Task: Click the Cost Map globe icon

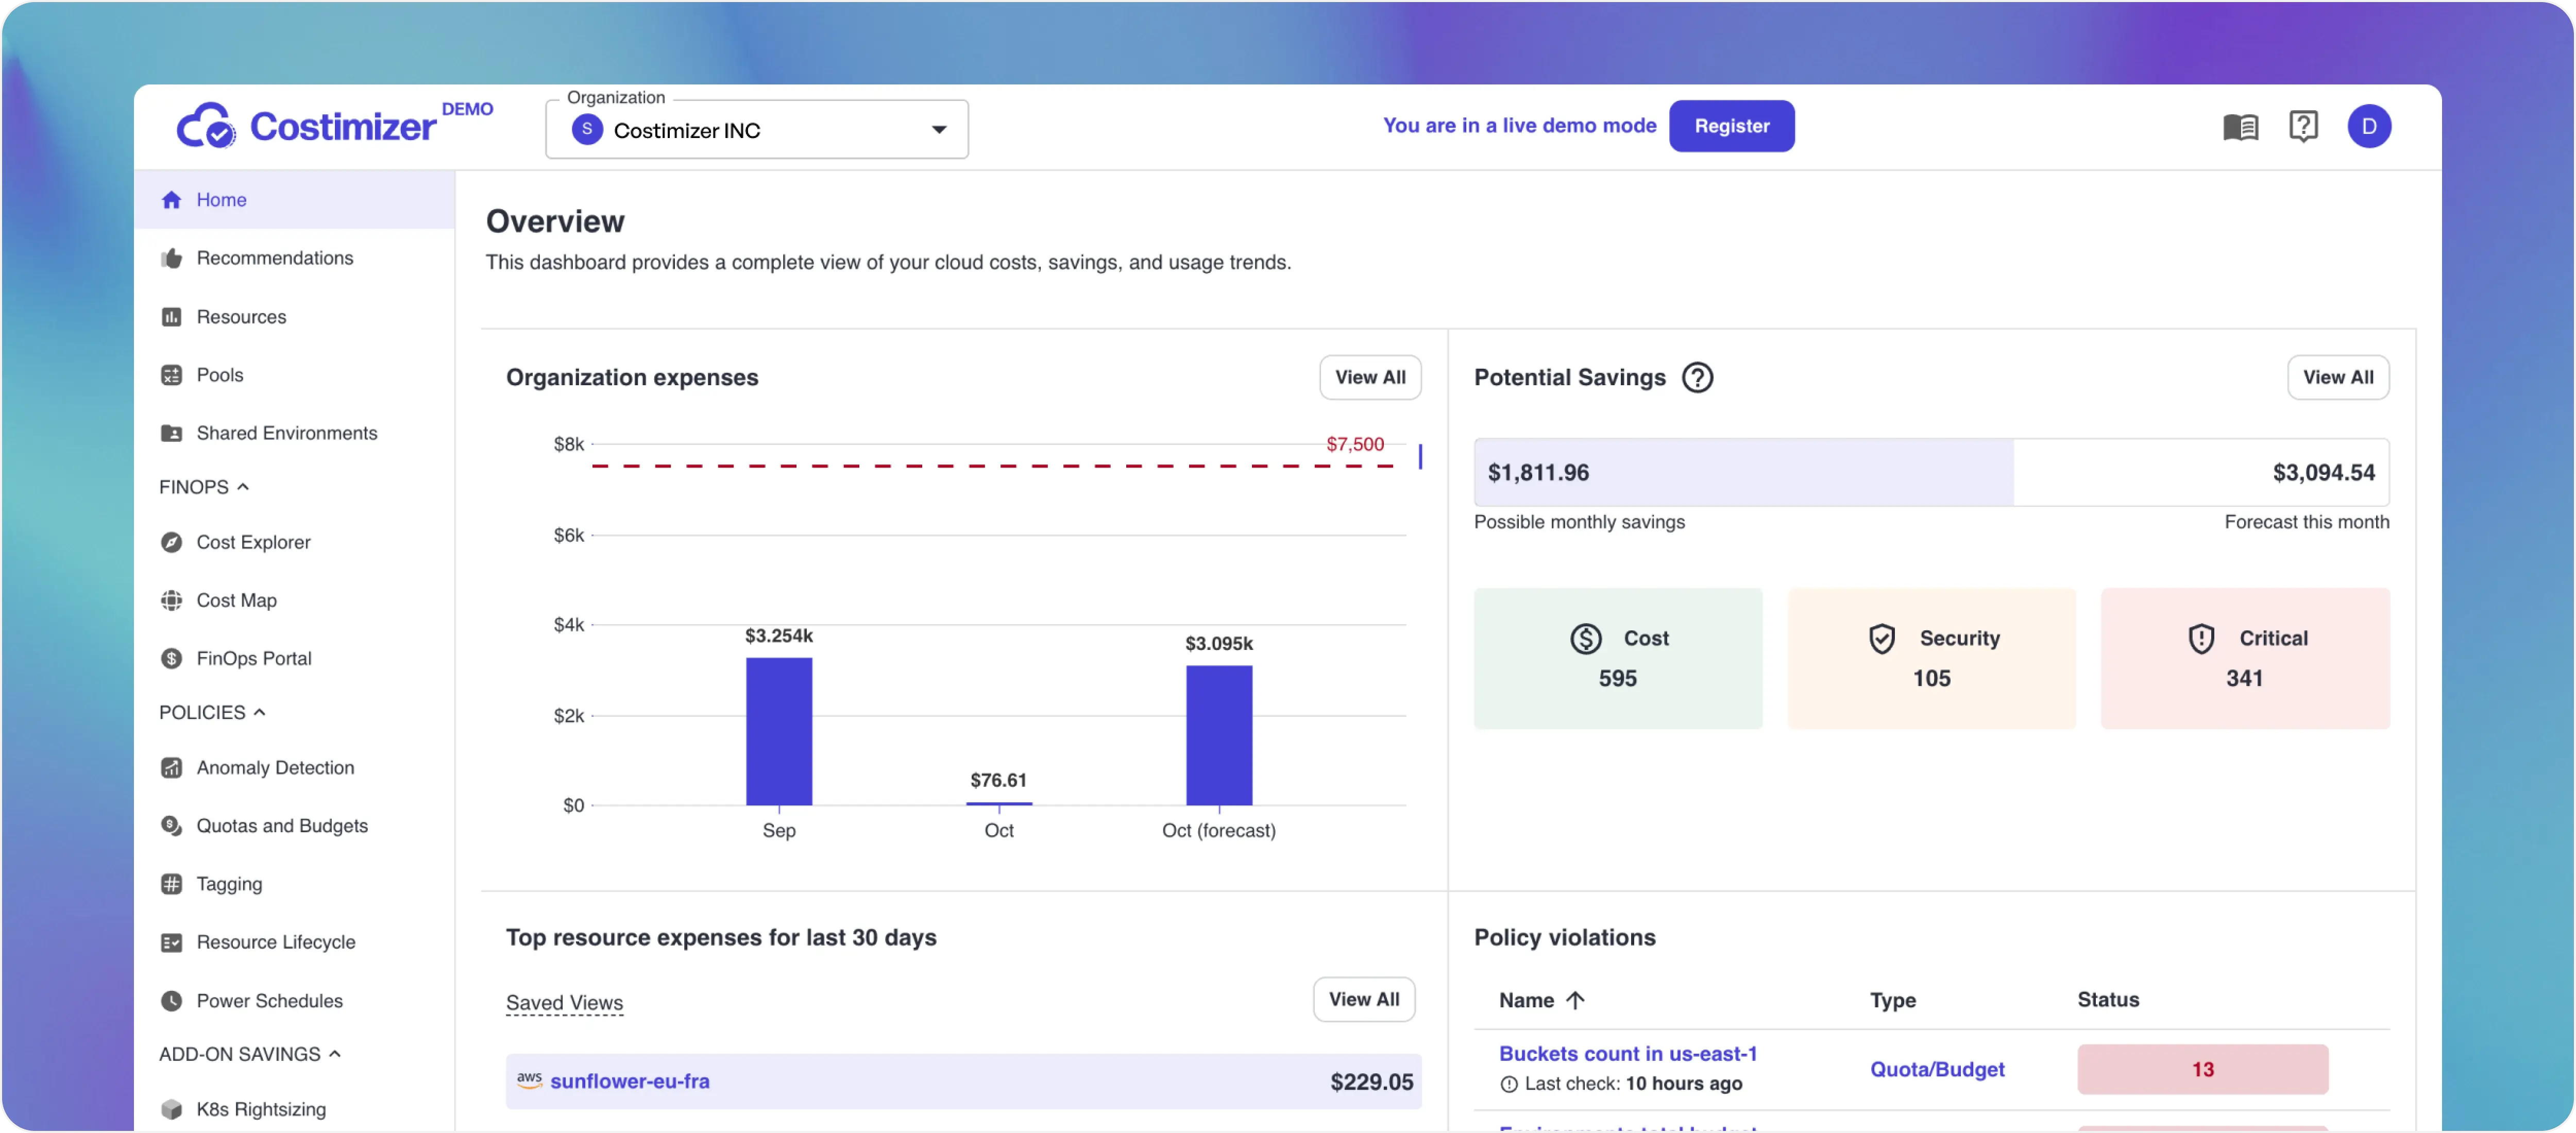Action: 172,600
